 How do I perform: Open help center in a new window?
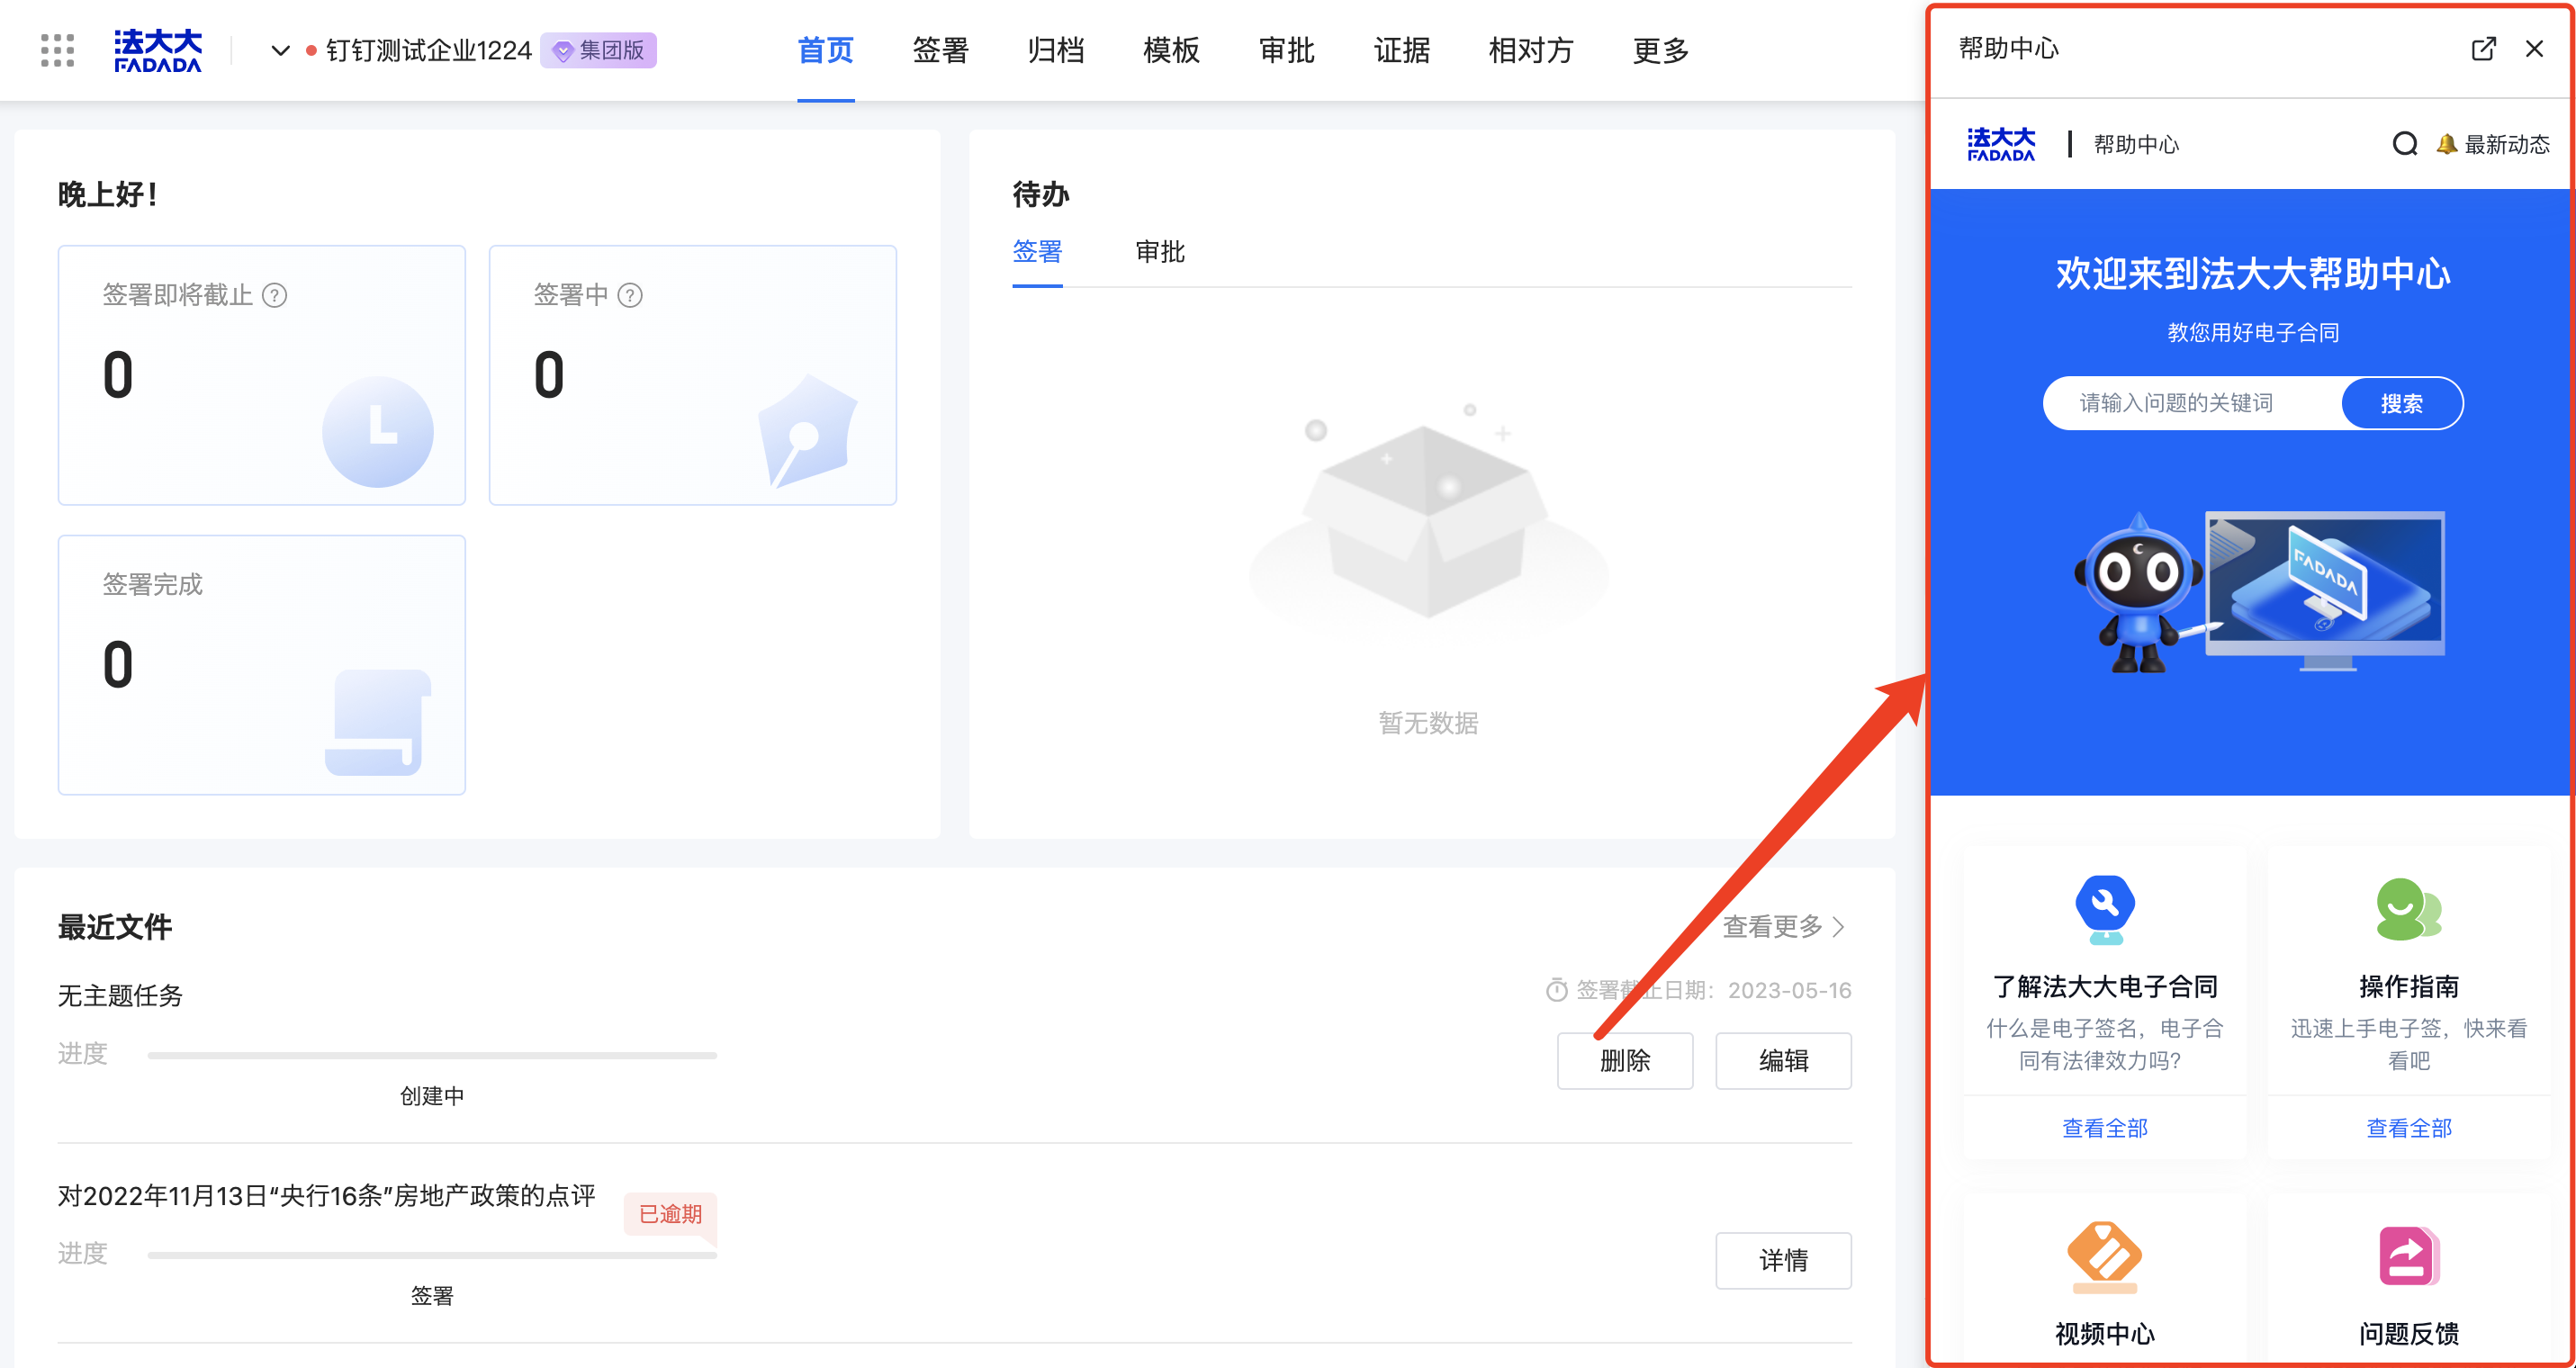click(2483, 48)
